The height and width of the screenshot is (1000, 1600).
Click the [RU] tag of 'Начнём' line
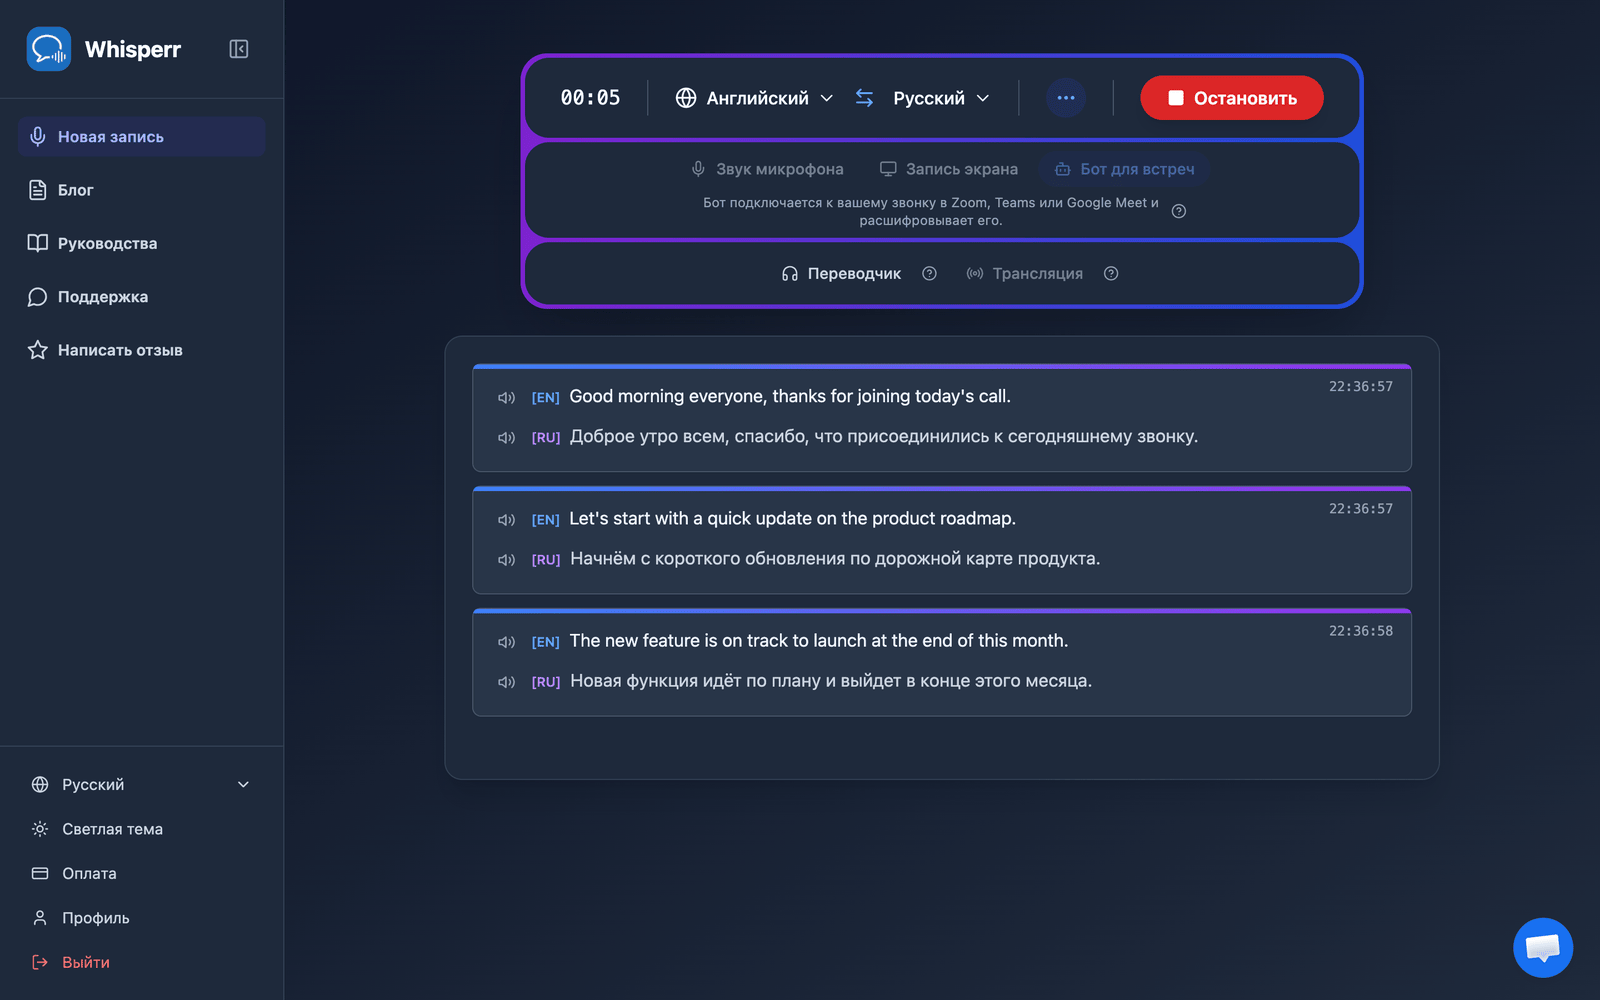(546, 560)
